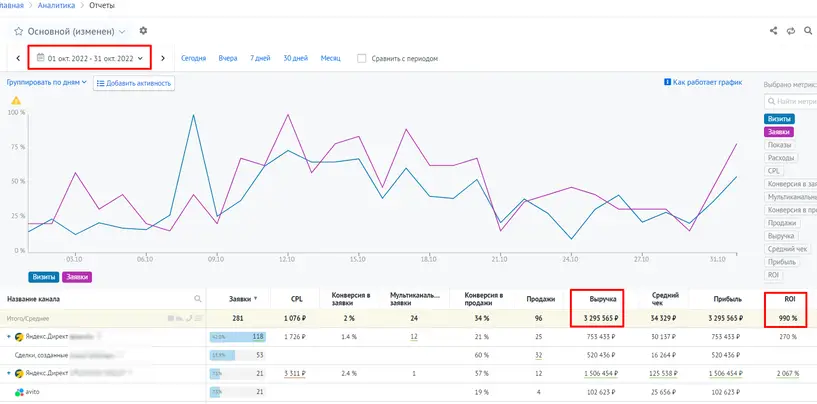
Task: Go to next period with right arrow
Action: coord(163,58)
